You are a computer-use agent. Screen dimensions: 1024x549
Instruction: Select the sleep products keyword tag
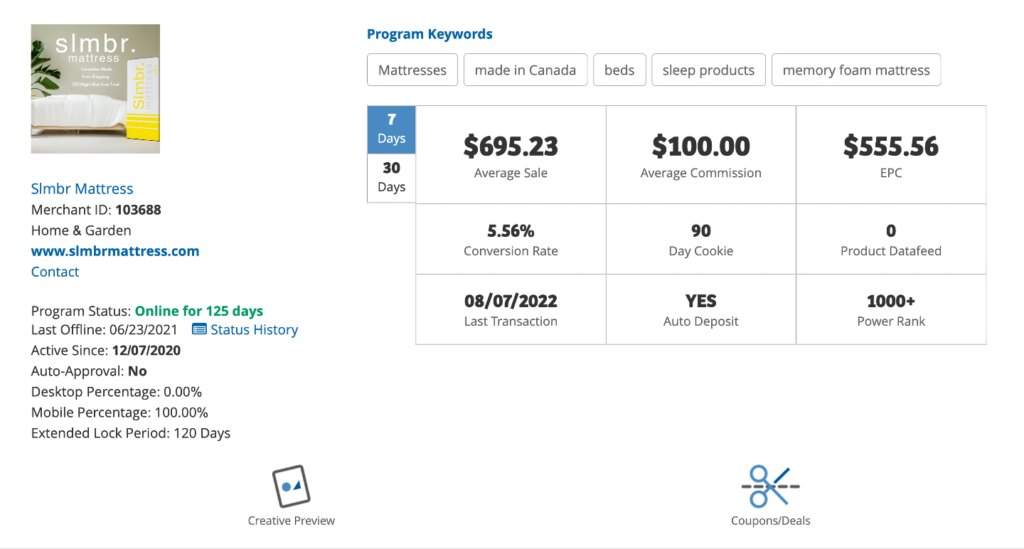coord(708,70)
